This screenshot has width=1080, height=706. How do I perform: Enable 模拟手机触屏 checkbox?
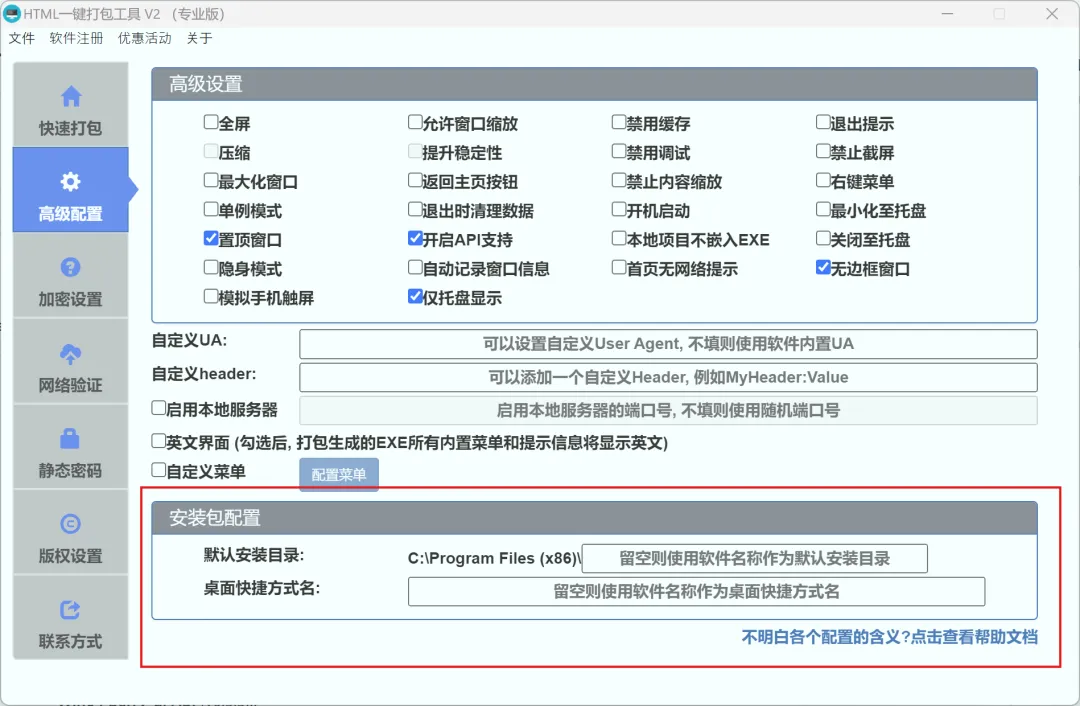pyautogui.click(x=211, y=296)
